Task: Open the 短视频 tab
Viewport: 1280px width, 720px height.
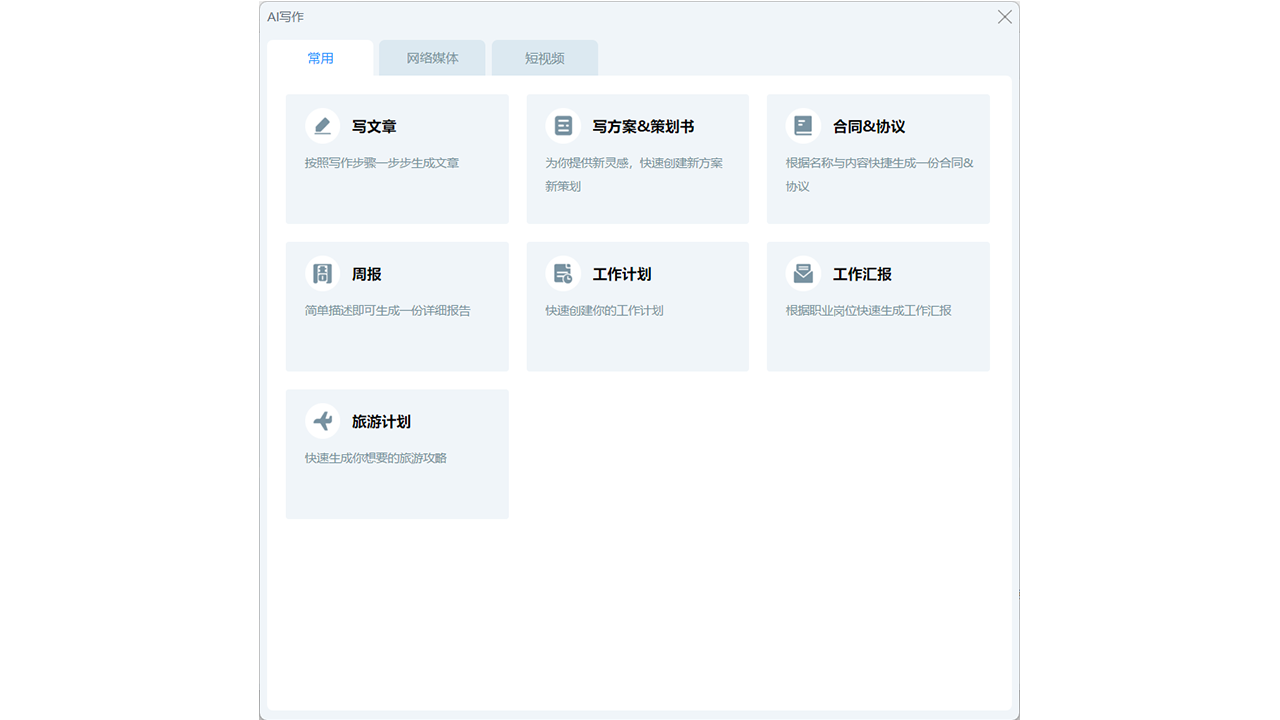Action: (x=544, y=58)
